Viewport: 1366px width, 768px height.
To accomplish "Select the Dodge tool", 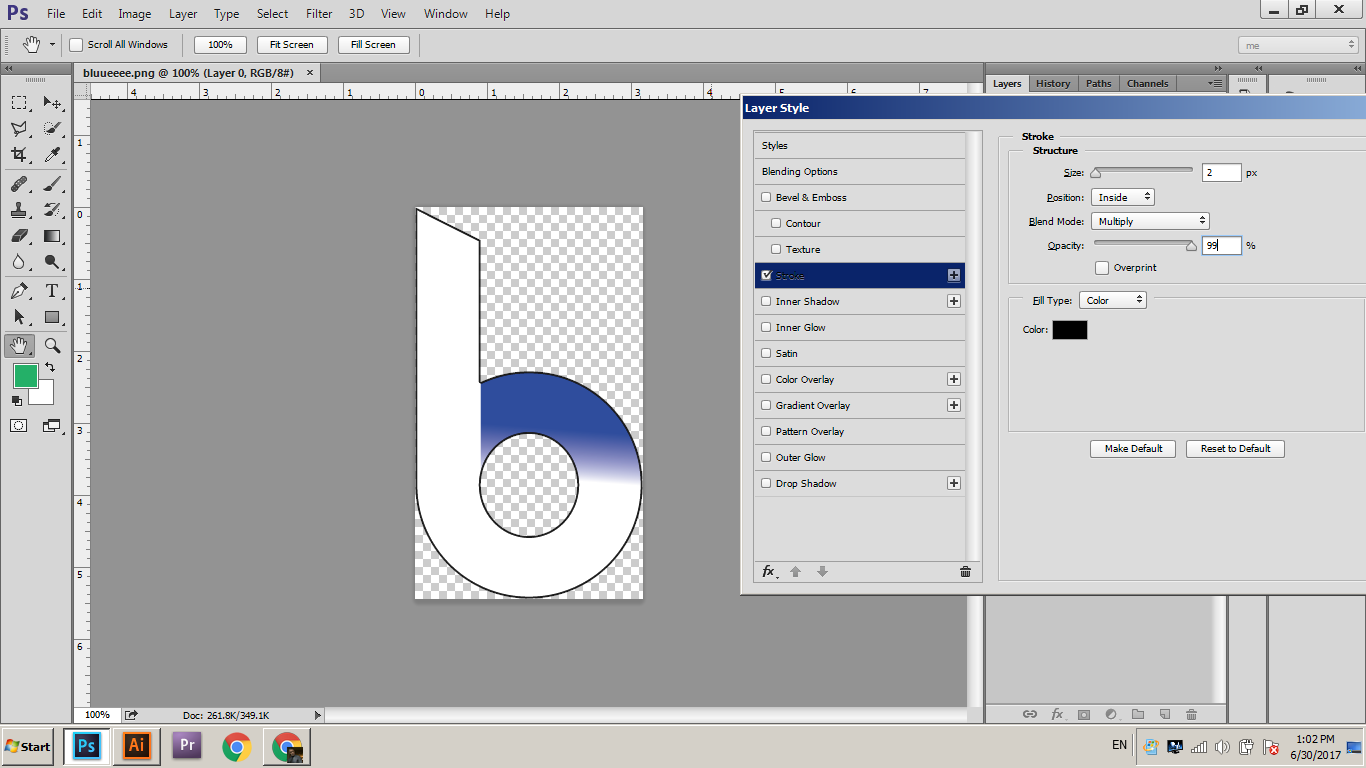I will pos(52,262).
